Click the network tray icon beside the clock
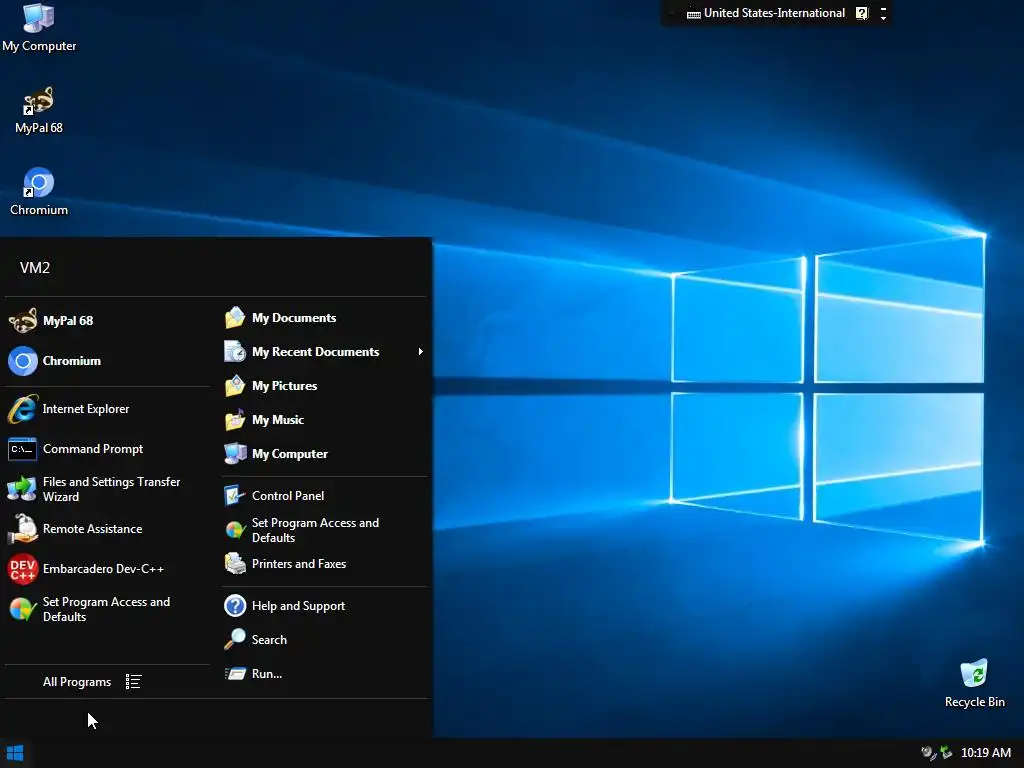This screenshot has height=768, width=1024. (x=946, y=753)
